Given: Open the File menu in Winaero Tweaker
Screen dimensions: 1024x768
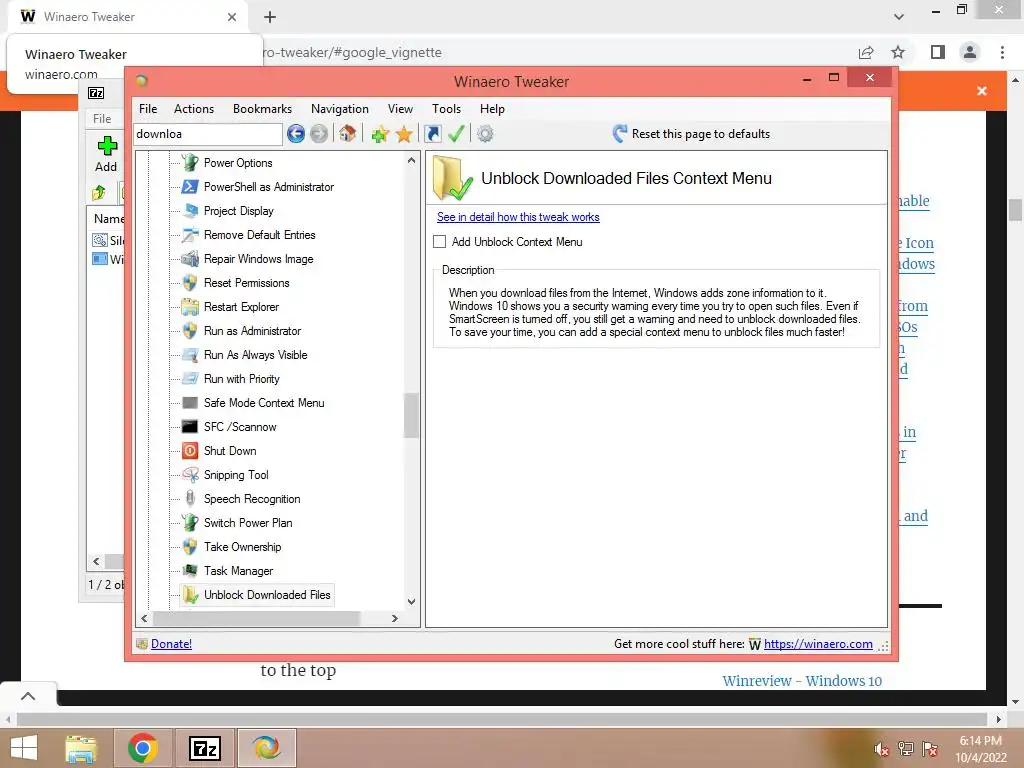Looking at the screenshot, I should pyautogui.click(x=148, y=109).
